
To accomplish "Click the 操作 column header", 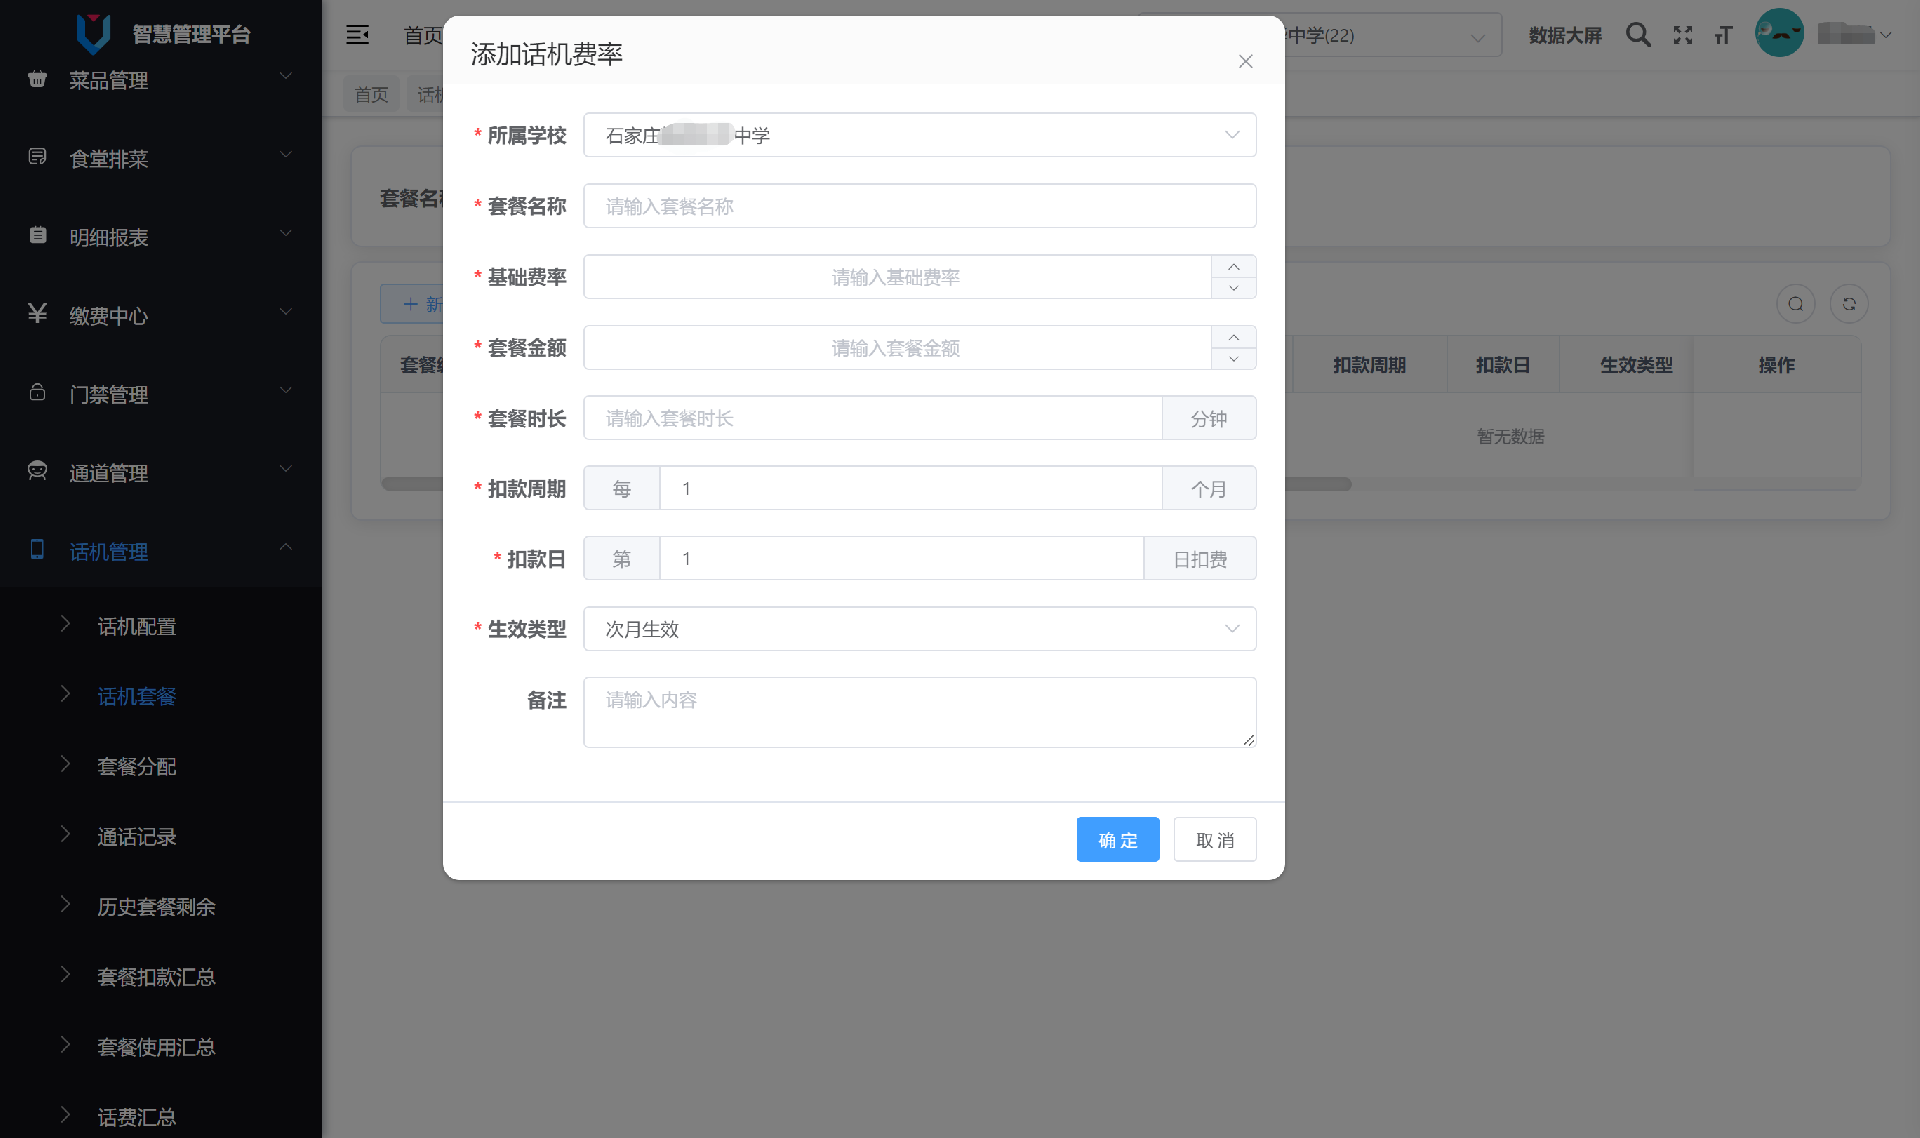I will (1776, 365).
